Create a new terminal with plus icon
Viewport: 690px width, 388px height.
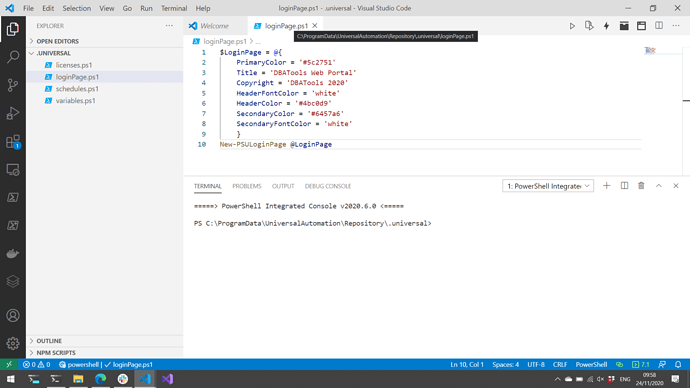click(x=606, y=186)
